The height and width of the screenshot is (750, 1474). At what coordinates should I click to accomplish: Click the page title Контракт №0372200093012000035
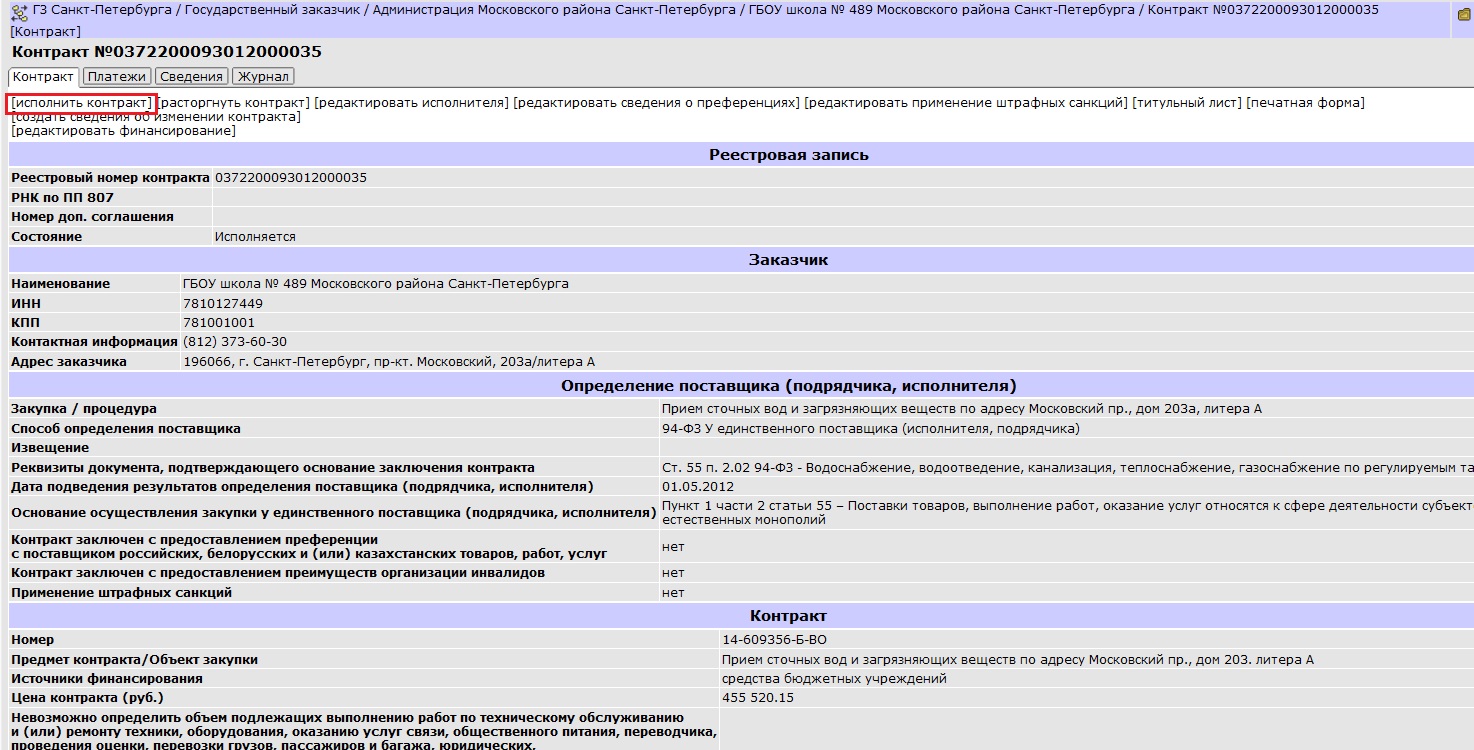click(x=167, y=52)
